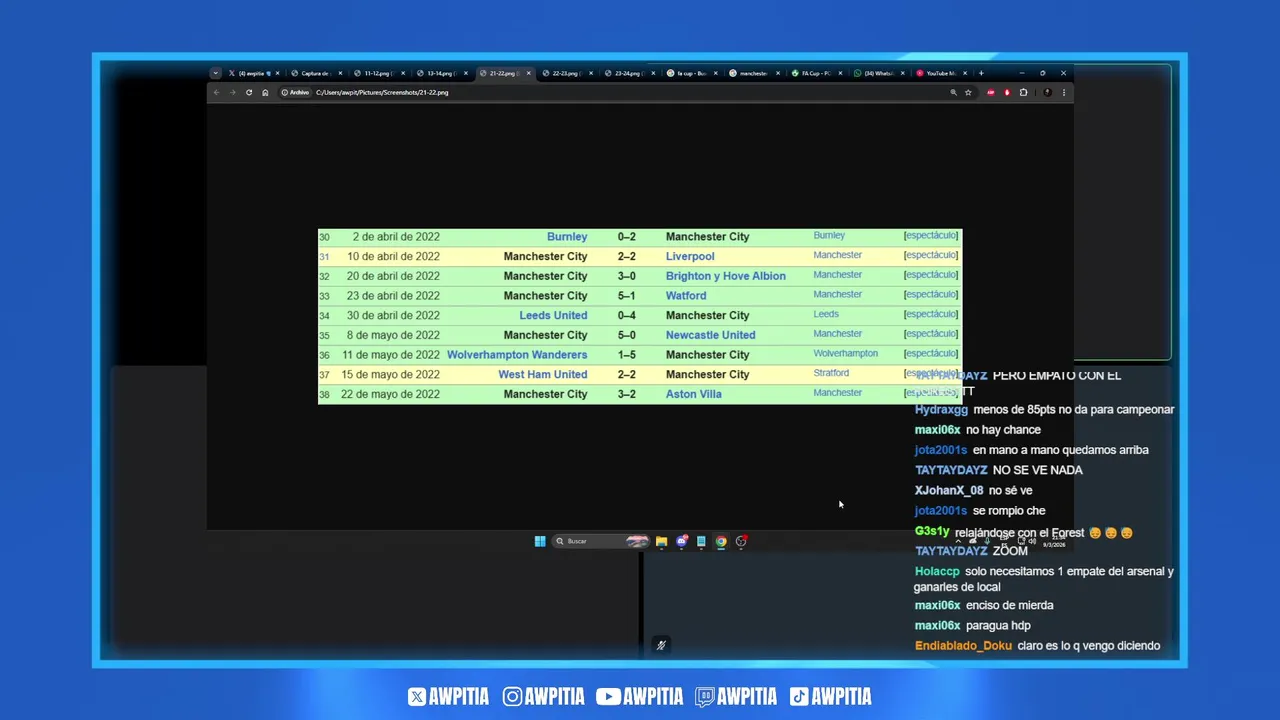Click Brighton y Hove Albion team name
Image resolution: width=1280 pixels, height=720 pixels.
click(x=726, y=276)
